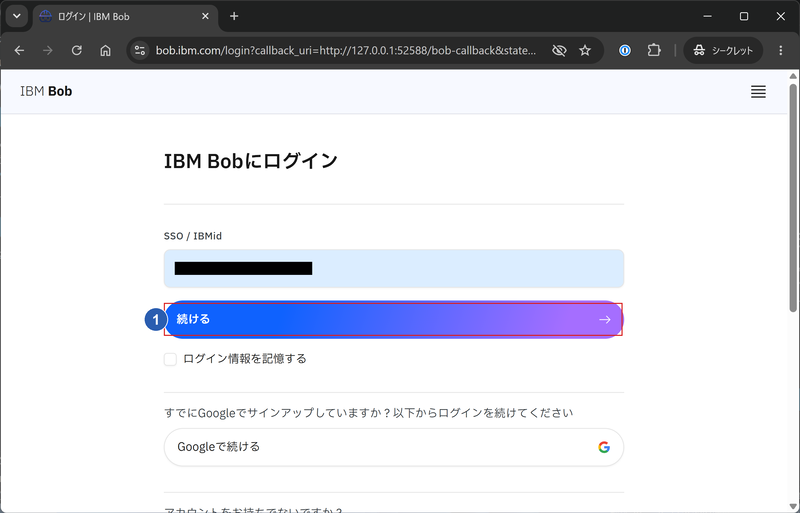
Task: Click the third-party cookies eye-slash icon
Action: [x=559, y=51]
